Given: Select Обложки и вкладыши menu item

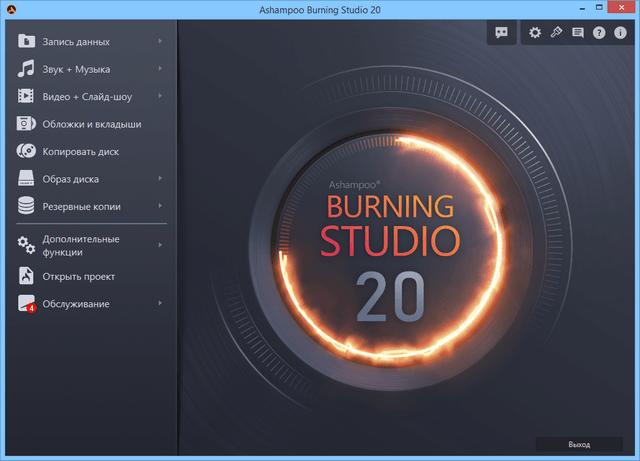Looking at the screenshot, I should click(x=91, y=124).
